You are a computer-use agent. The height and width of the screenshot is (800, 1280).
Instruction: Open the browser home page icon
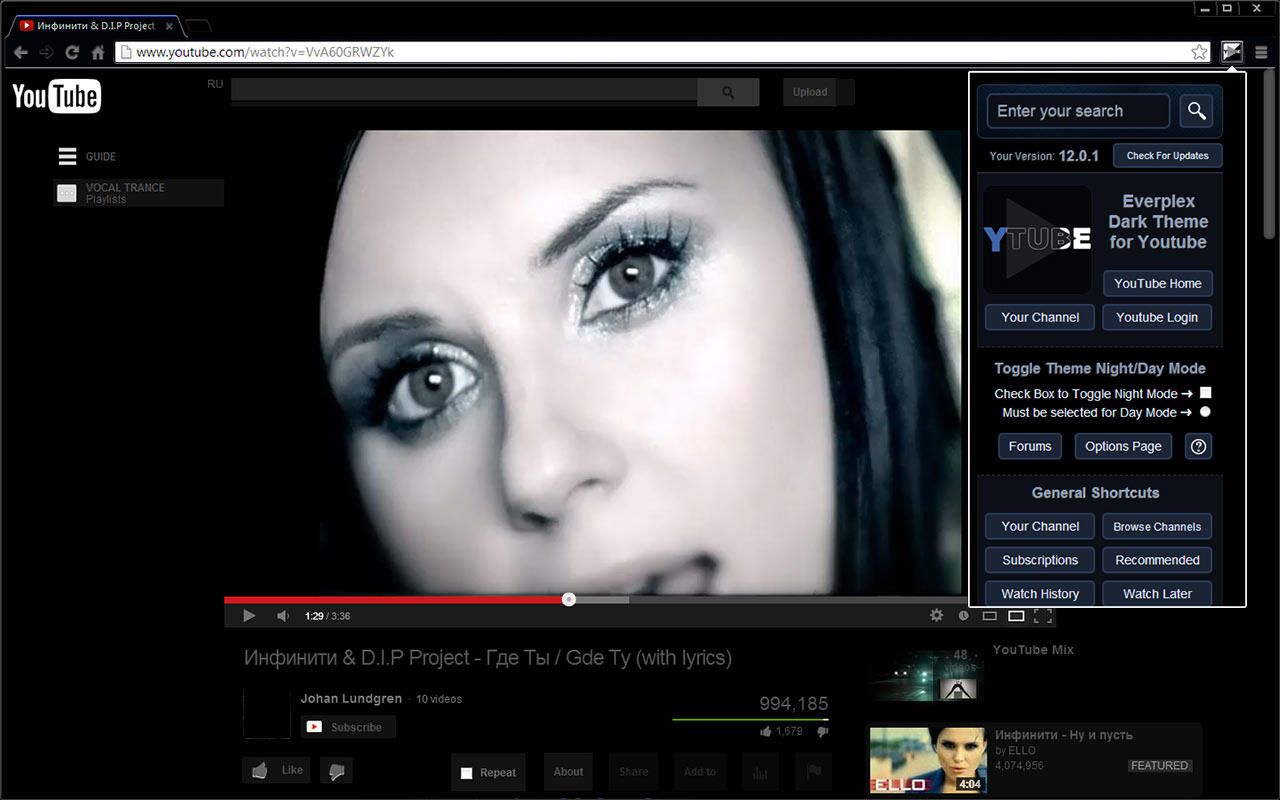pos(98,52)
